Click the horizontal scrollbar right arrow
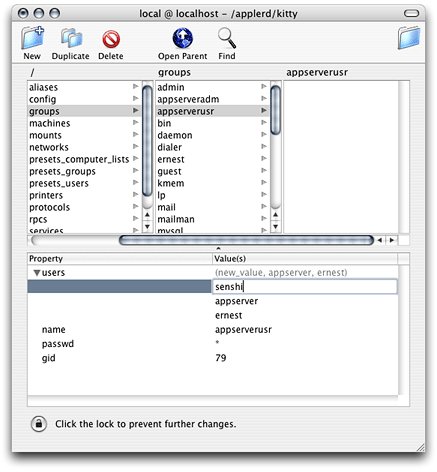 point(392,240)
